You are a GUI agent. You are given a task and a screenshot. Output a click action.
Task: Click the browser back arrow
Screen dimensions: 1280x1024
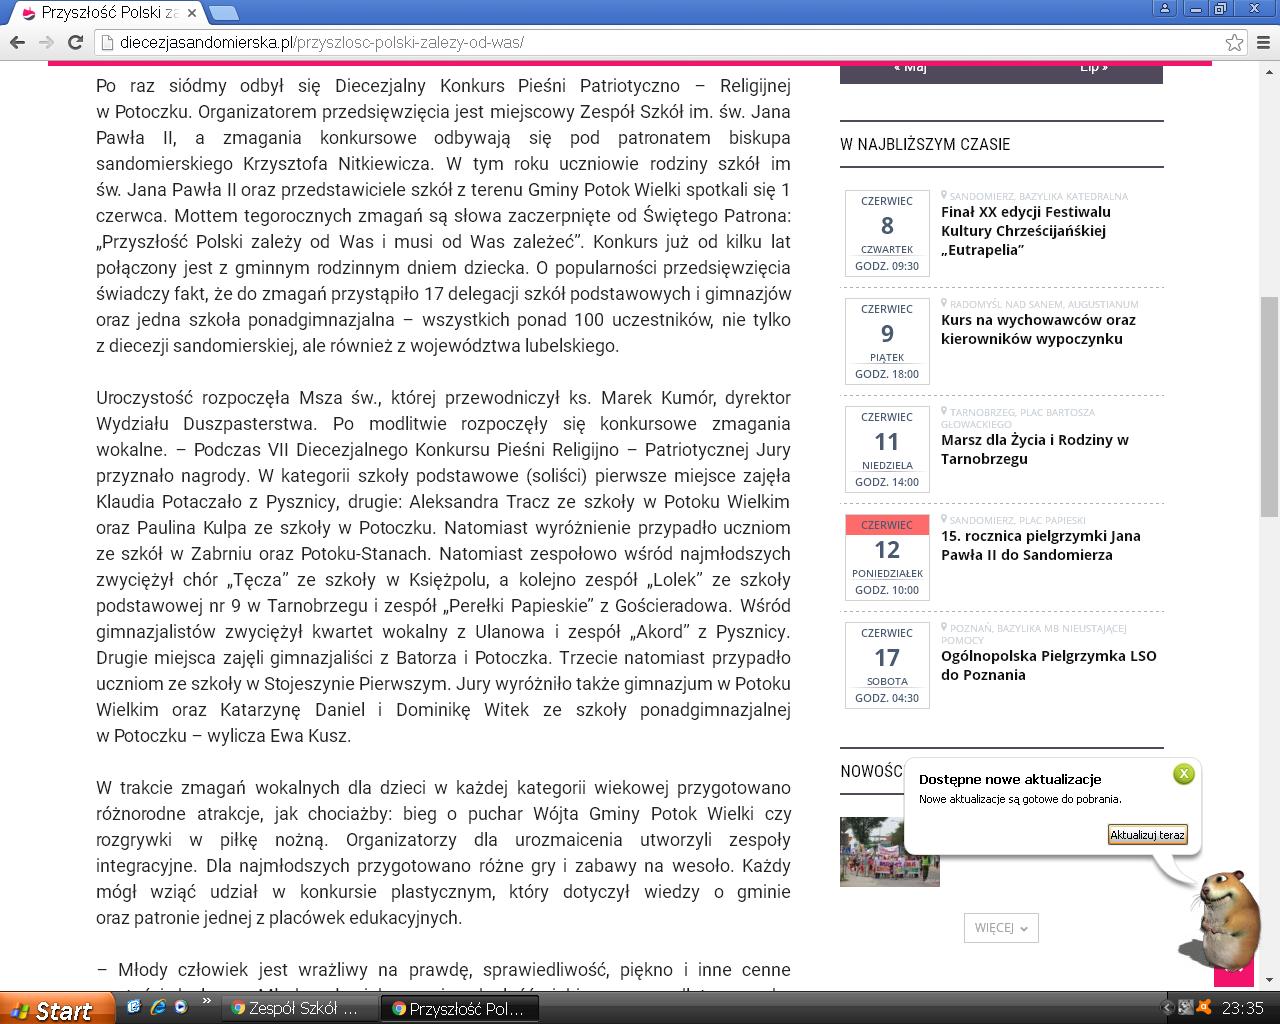(x=17, y=42)
